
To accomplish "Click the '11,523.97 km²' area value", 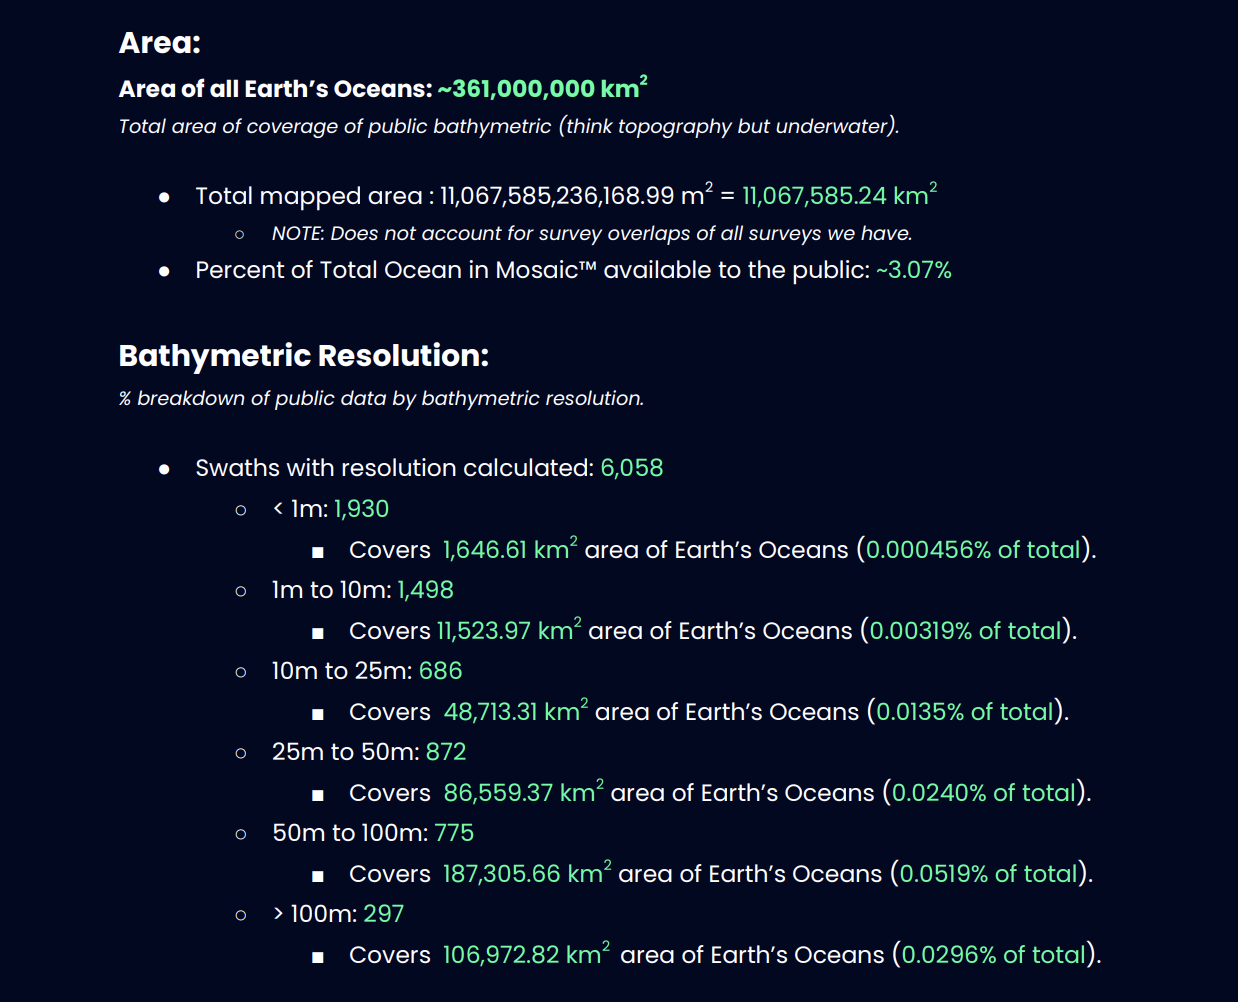I will [510, 630].
